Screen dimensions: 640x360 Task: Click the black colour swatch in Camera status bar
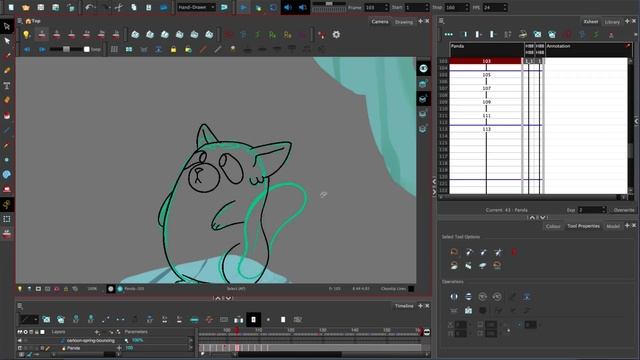(411, 289)
